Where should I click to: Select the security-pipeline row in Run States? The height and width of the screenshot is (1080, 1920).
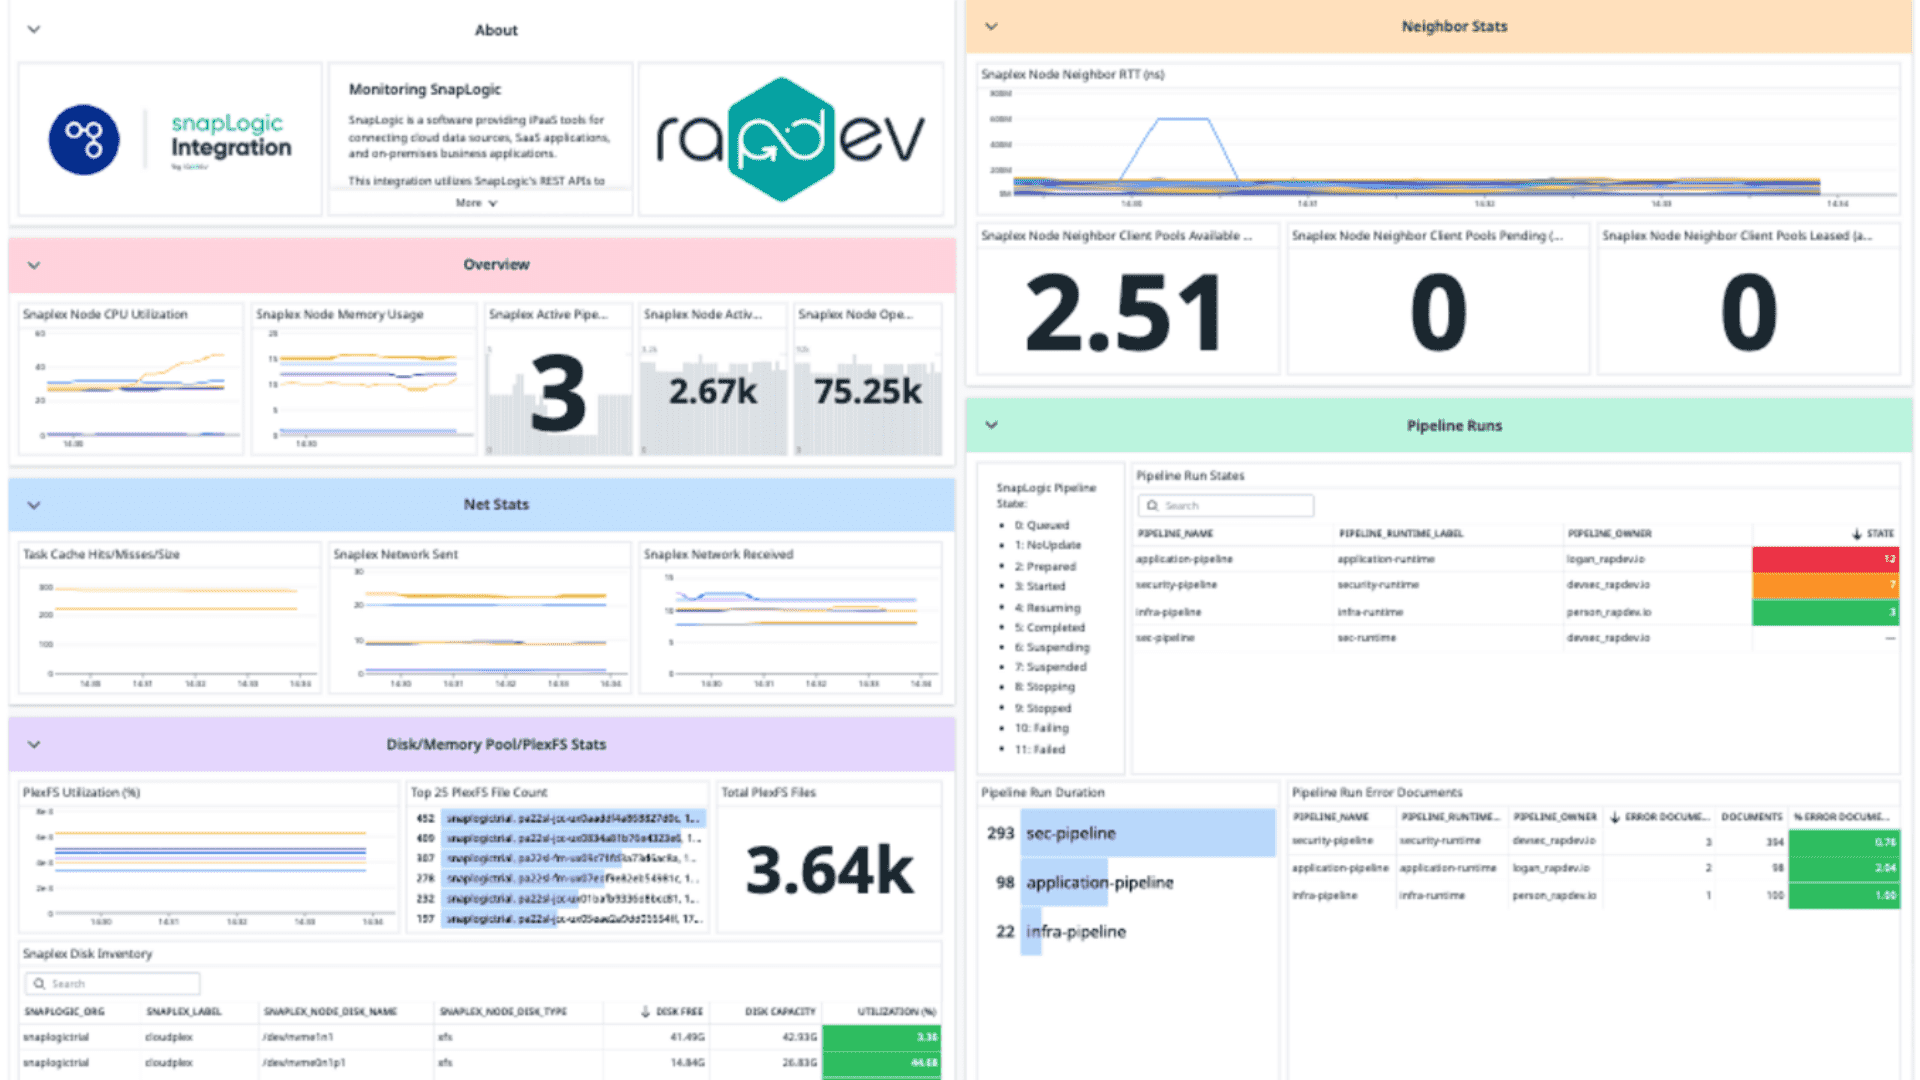1517,585
